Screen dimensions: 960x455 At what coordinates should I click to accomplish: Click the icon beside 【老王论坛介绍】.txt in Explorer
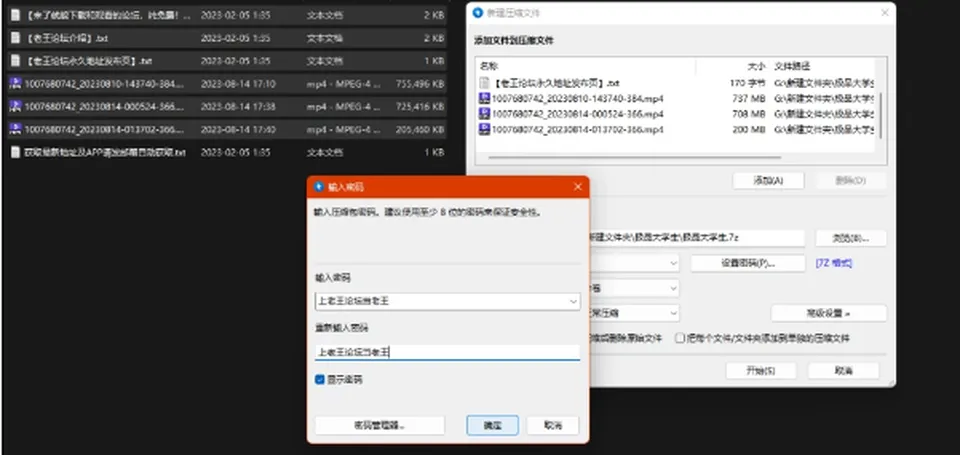(x=16, y=38)
